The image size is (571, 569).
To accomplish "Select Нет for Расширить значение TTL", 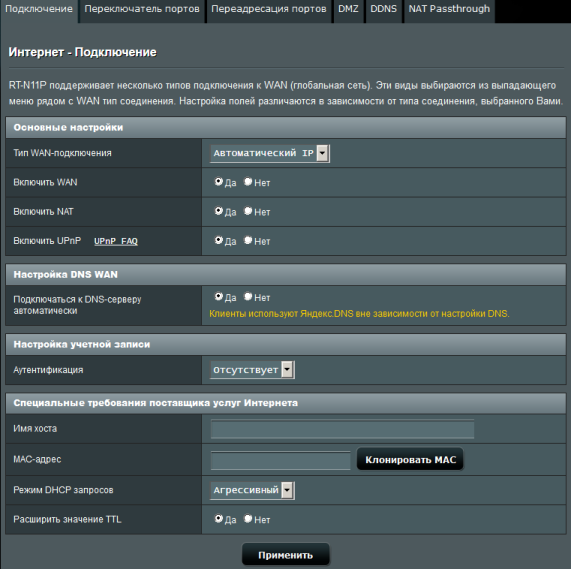I will 248,518.
